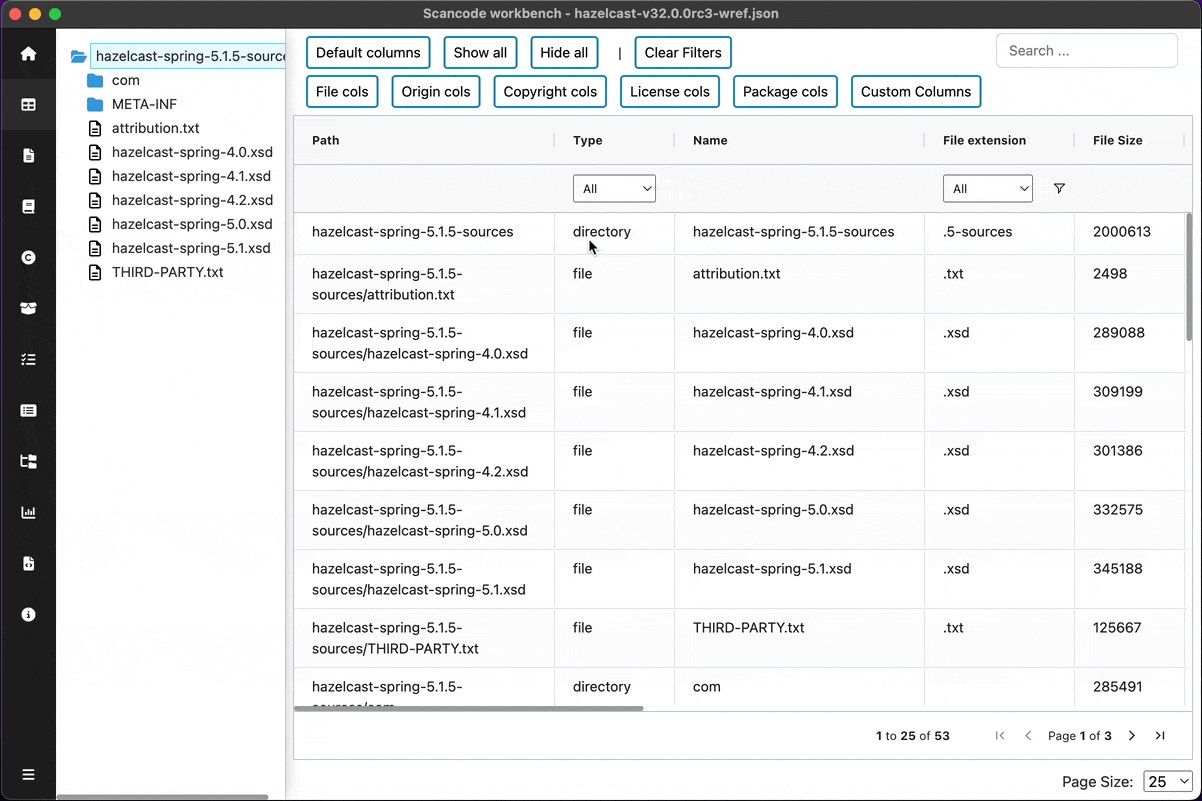Go to the previous page

click(1028, 736)
